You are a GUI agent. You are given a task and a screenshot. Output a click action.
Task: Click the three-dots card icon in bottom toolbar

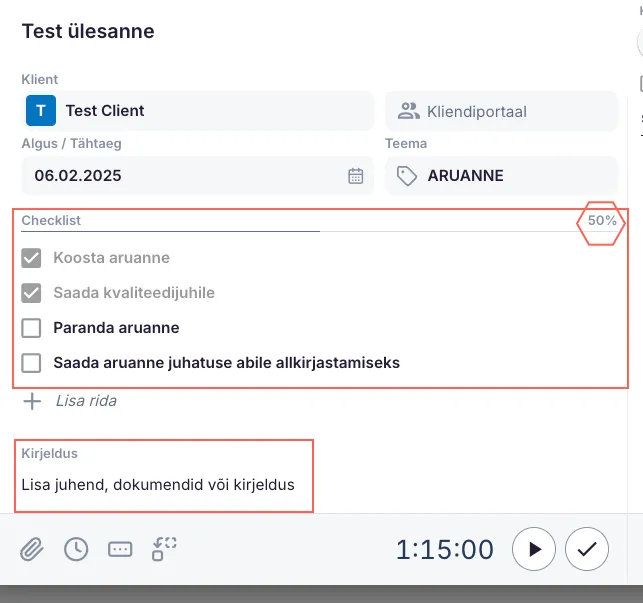pos(120,549)
